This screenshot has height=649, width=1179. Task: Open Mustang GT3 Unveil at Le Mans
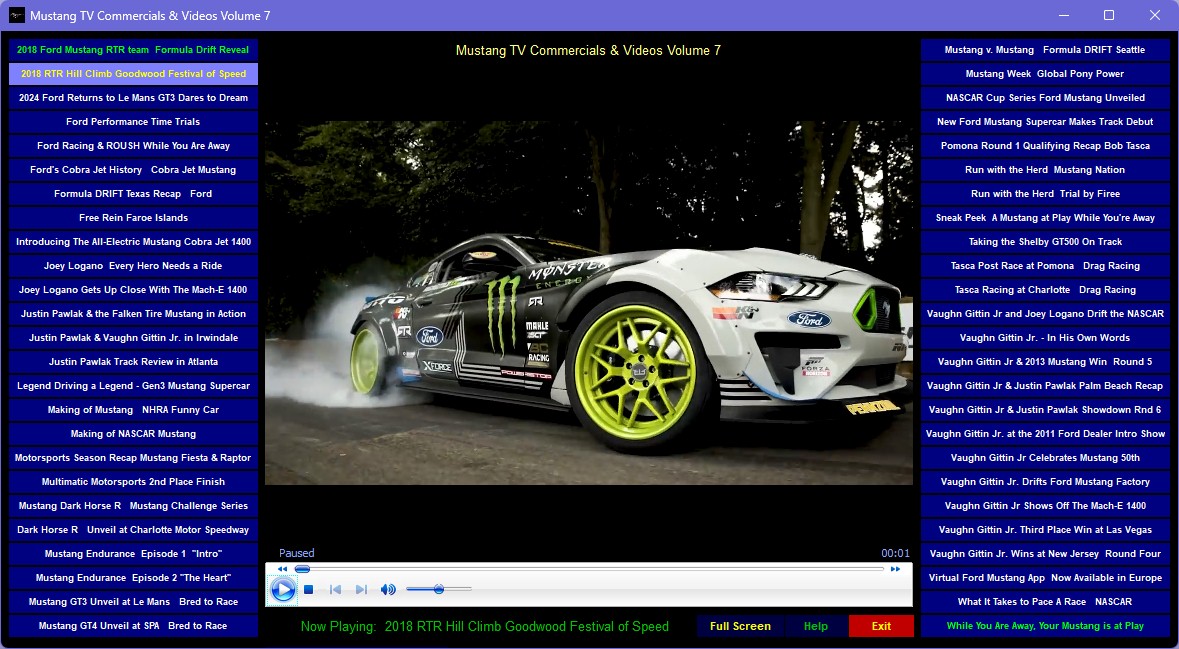tap(133, 602)
